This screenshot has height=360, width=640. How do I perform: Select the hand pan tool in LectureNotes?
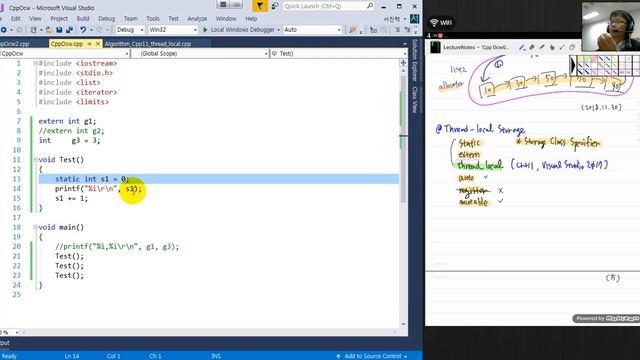coord(552,47)
